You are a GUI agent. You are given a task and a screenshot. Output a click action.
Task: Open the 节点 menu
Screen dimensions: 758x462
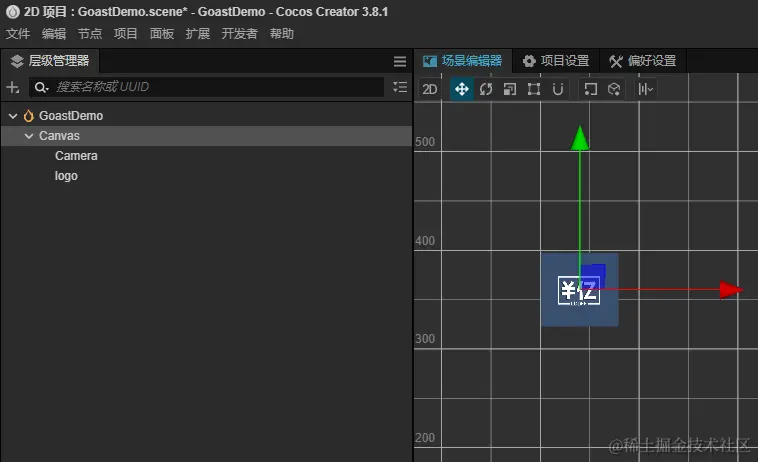point(90,33)
